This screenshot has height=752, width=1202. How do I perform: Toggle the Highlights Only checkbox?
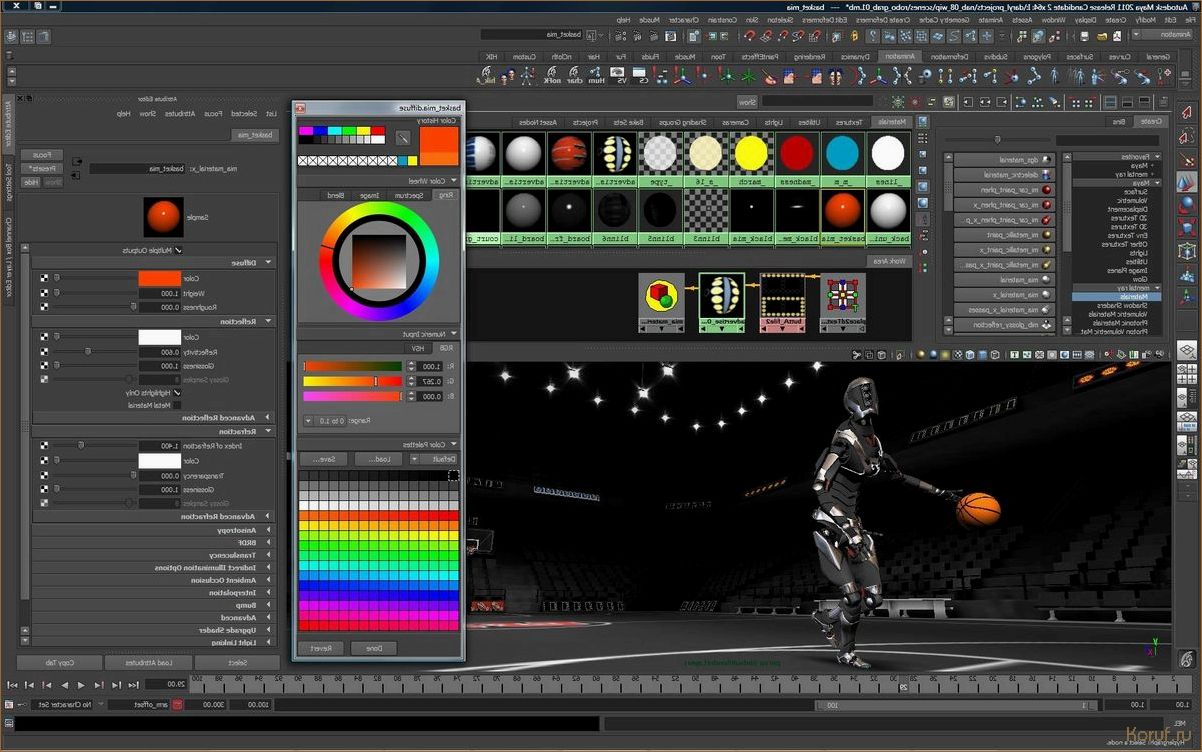(x=179, y=393)
